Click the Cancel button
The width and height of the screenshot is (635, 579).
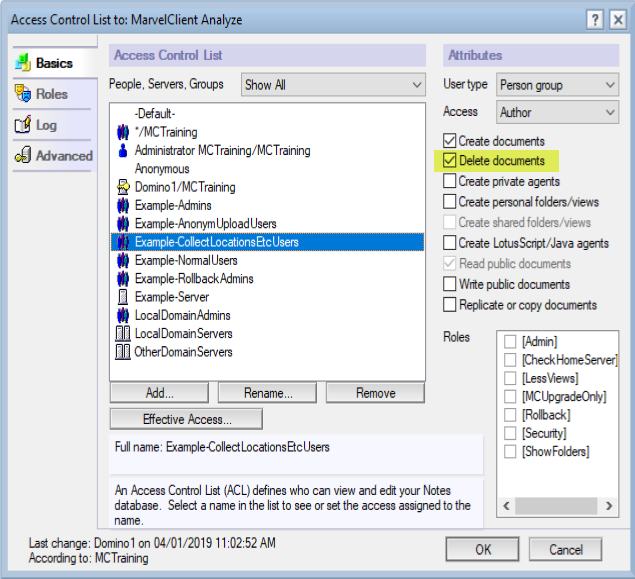[565, 549]
